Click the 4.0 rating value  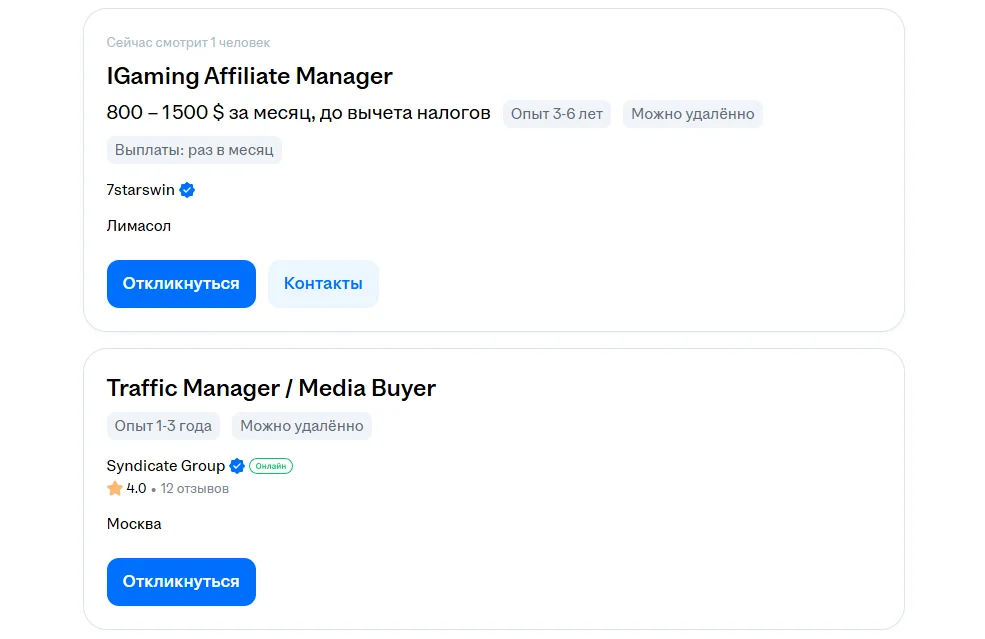click(x=136, y=489)
